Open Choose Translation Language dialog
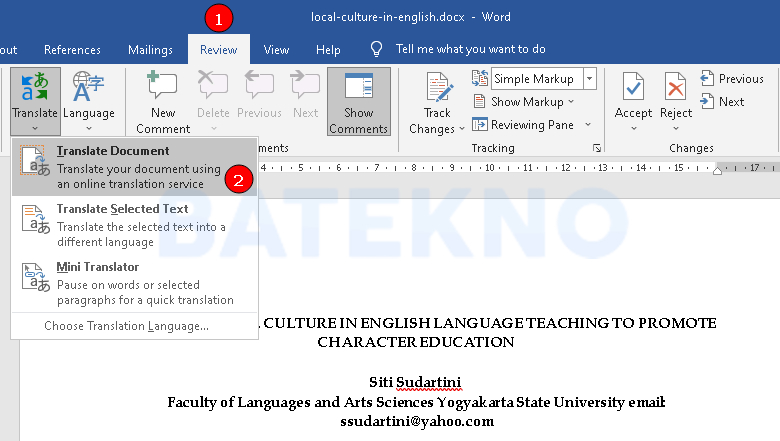 tap(126, 326)
